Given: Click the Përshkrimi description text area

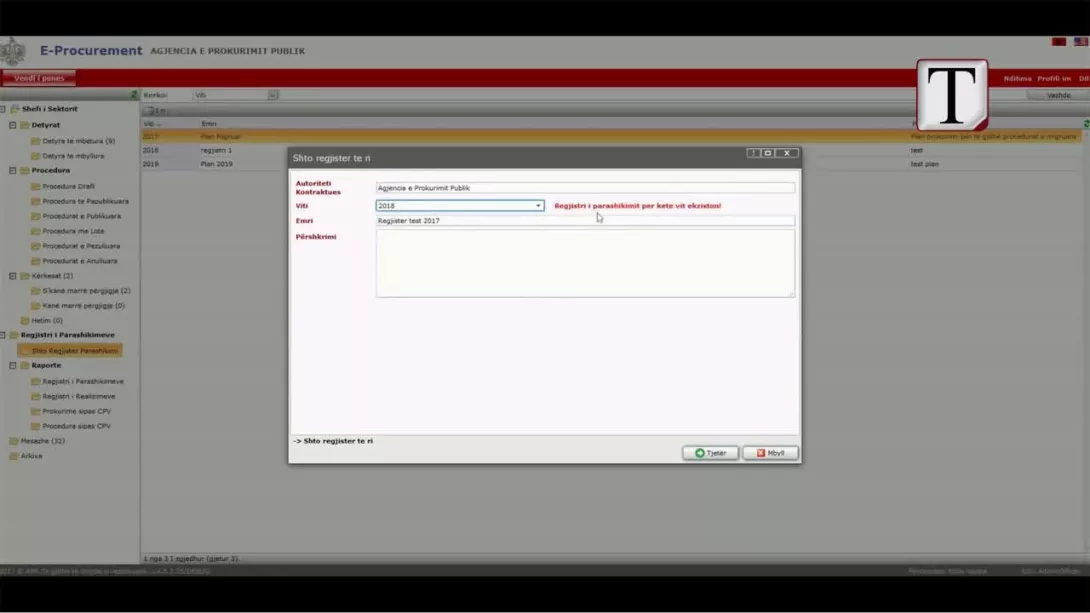Looking at the screenshot, I should tap(585, 263).
